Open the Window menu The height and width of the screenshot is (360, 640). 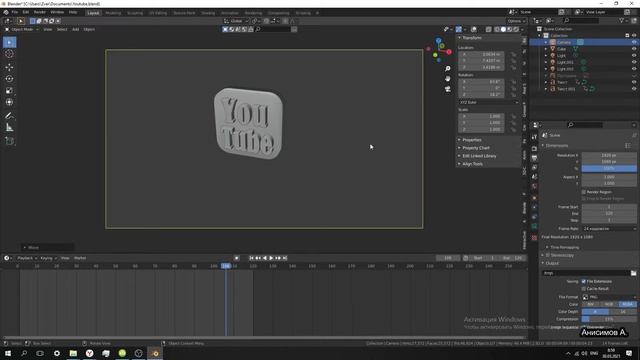click(57, 12)
